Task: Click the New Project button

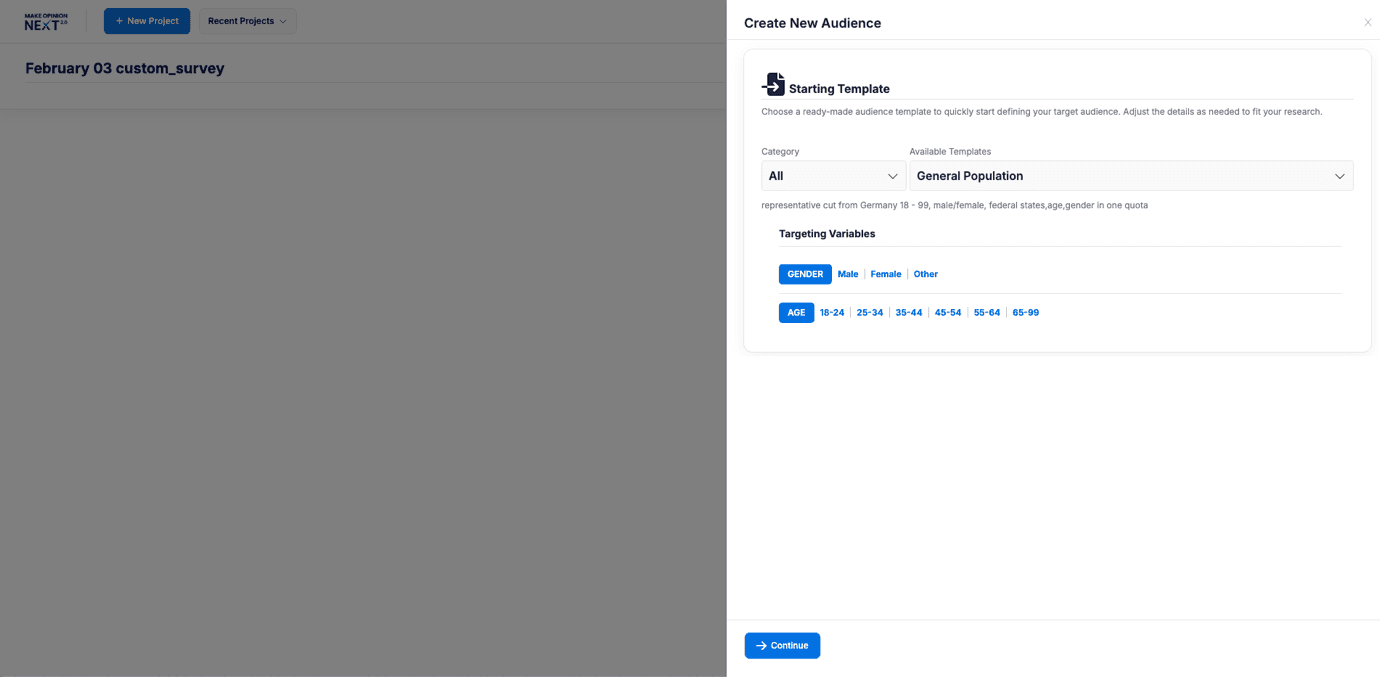Action: click(x=146, y=20)
